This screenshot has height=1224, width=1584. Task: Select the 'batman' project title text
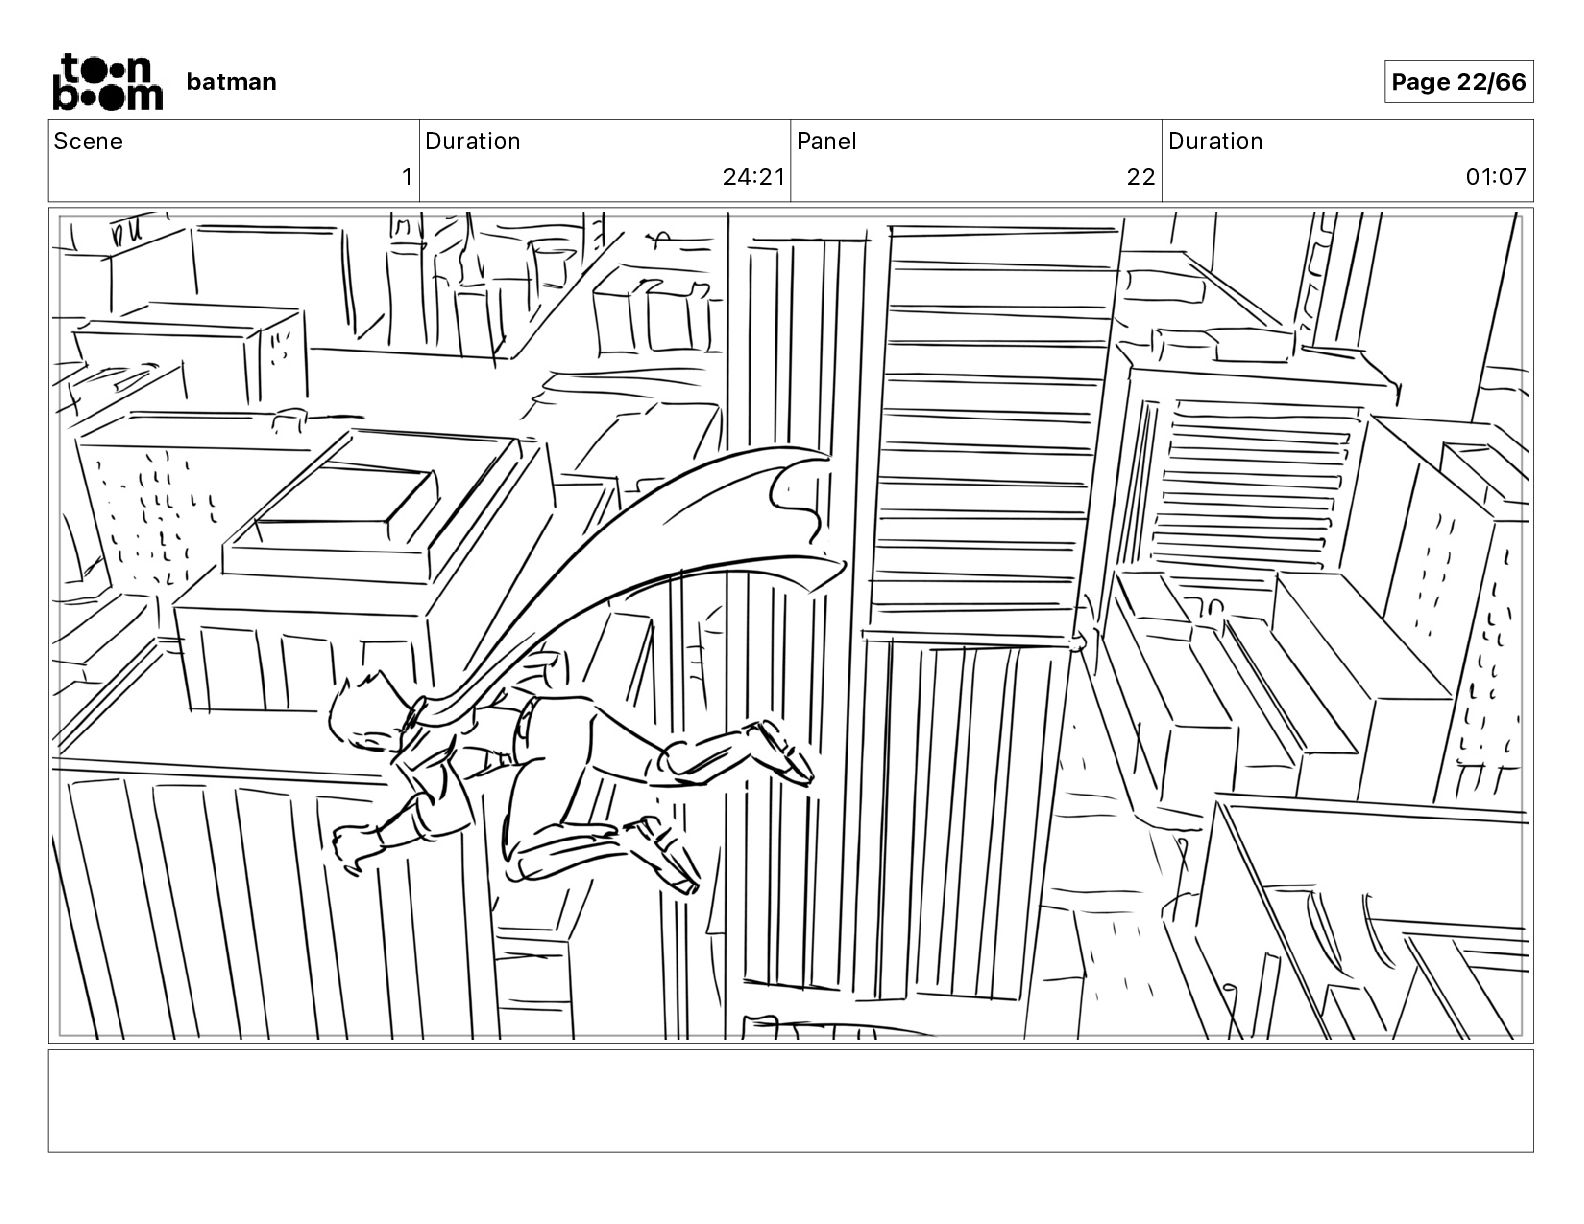[x=231, y=82]
